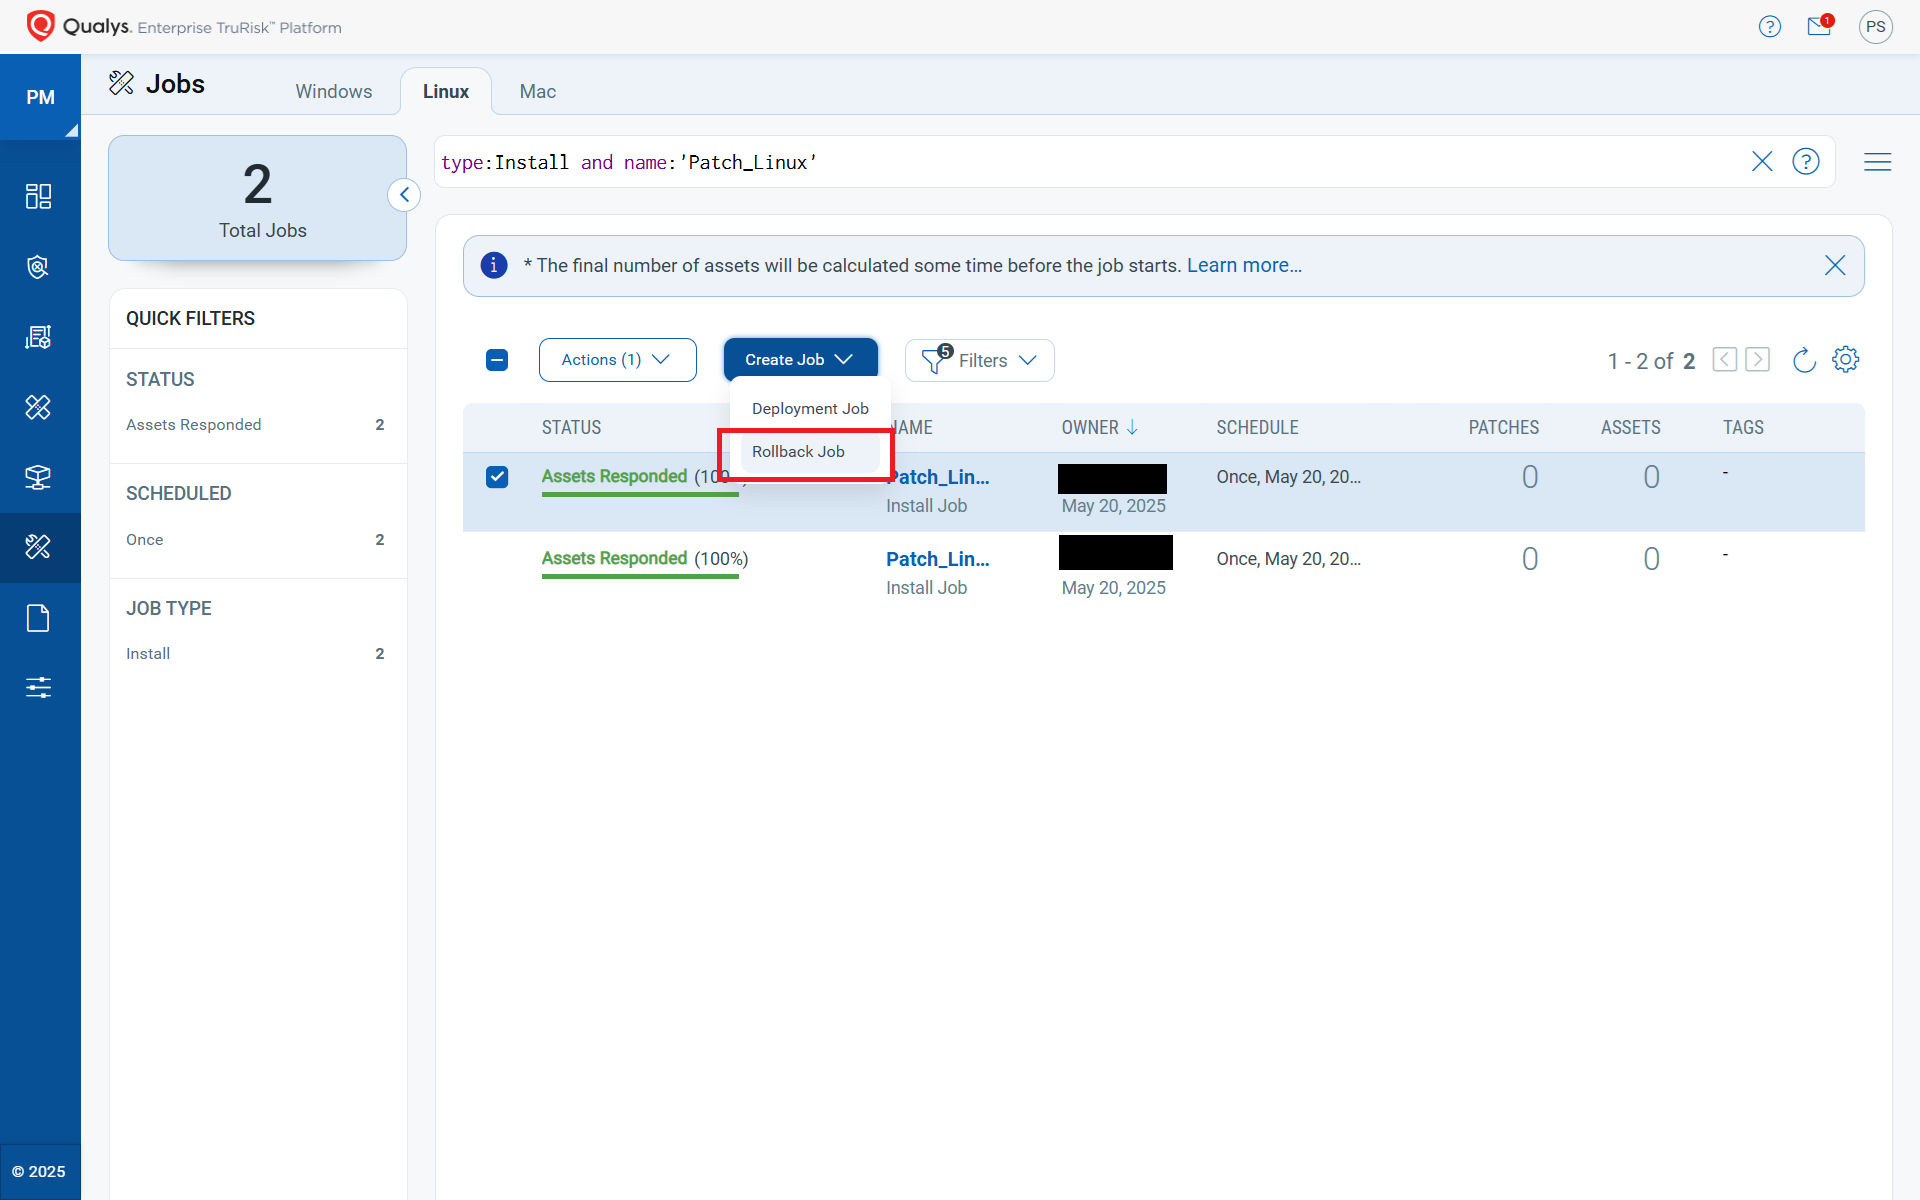Refresh the jobs list
The height and width of the screenshot is (1200, 1920).
(x=1804, y=360)
